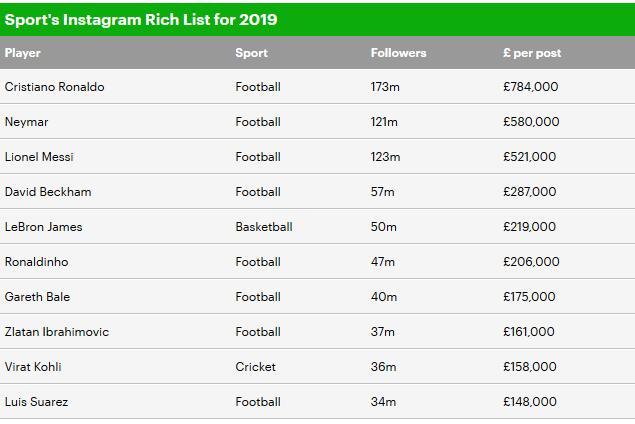Click the Sport column header

(x=252, y=53)
